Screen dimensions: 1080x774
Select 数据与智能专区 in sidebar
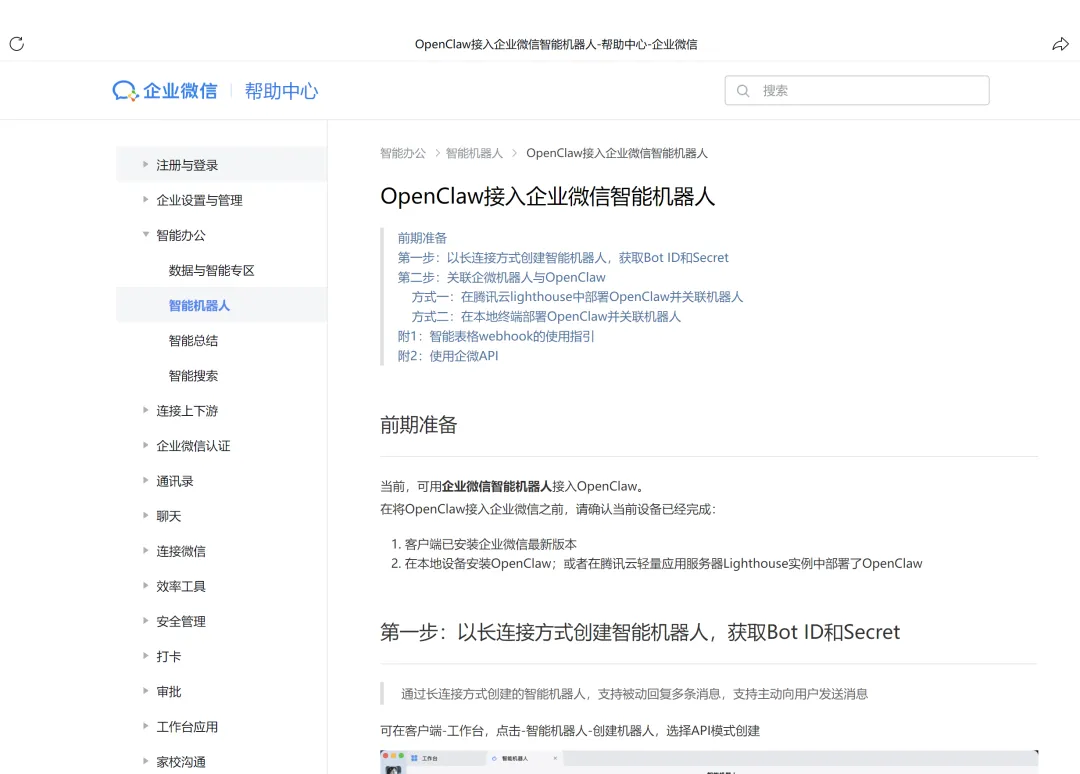212,271
